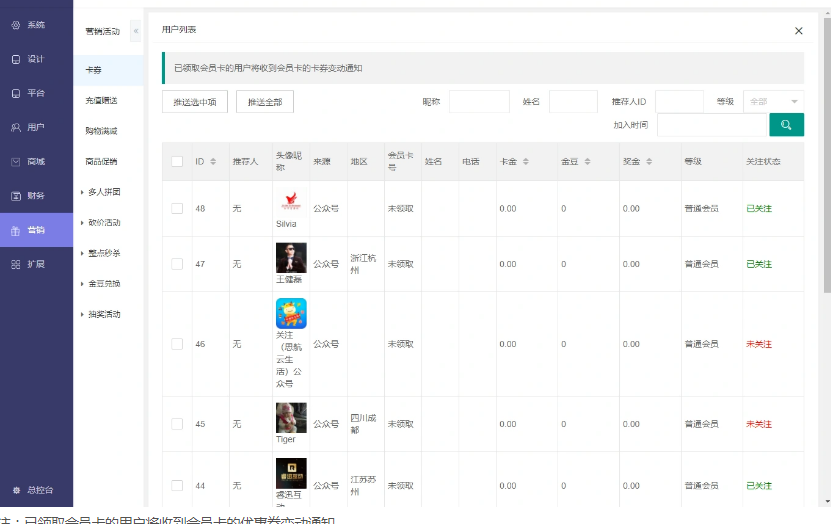Click the 营销 gift icon
Viewport: 831px width, 524px height.
[x=16, y=230]
